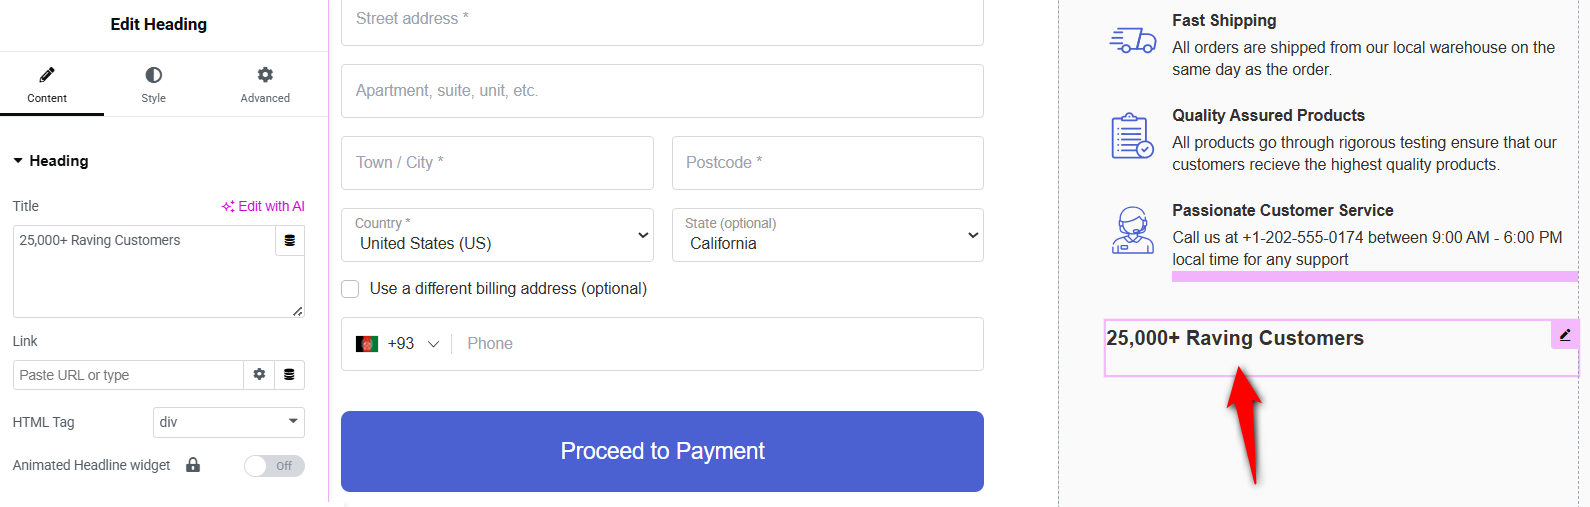Image resolution: width=1590 pixels, height=507 pixels.
Task: Click the pencil edit handle on the heading widget
Action: click(x=1565, y=335)
